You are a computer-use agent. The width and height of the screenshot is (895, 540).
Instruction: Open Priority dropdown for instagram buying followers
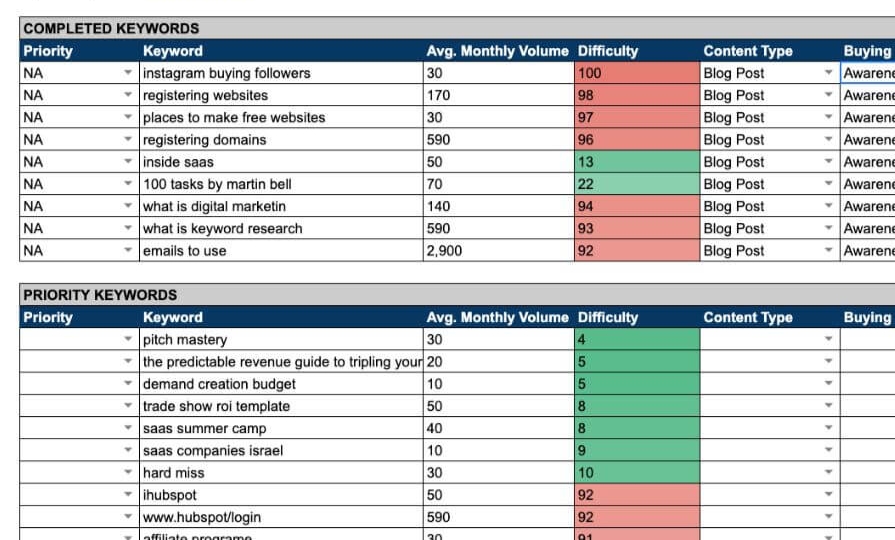click(128, 73)
